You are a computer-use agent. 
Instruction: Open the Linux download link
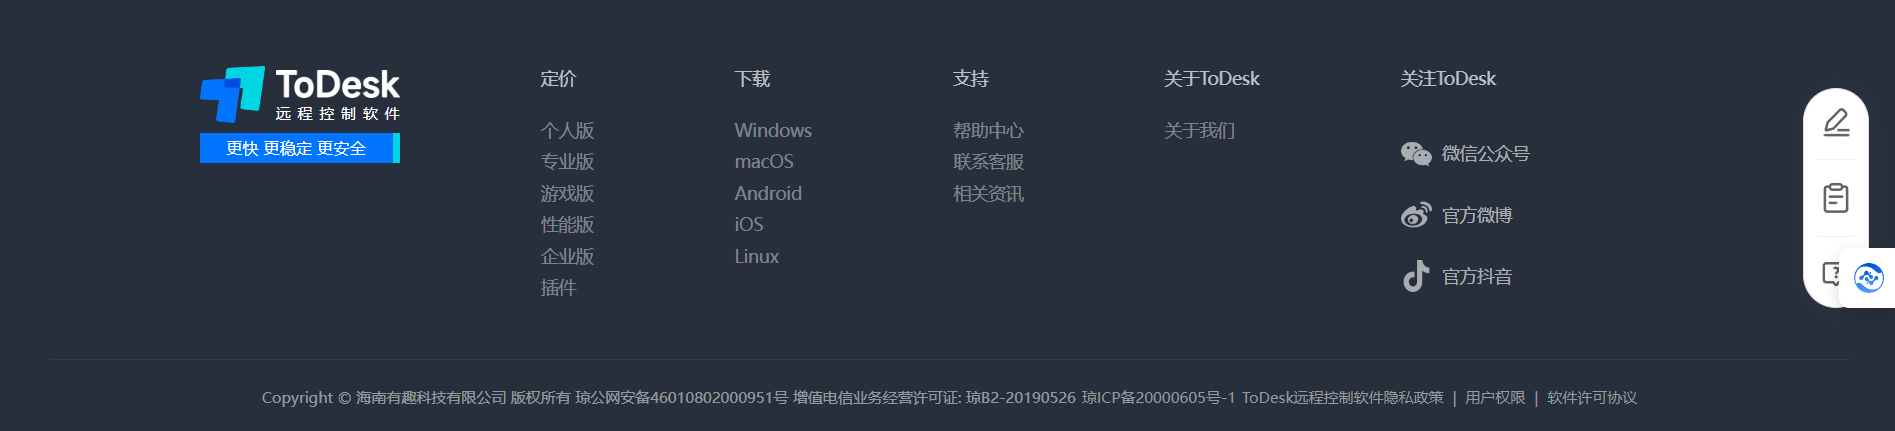(757, 257)
